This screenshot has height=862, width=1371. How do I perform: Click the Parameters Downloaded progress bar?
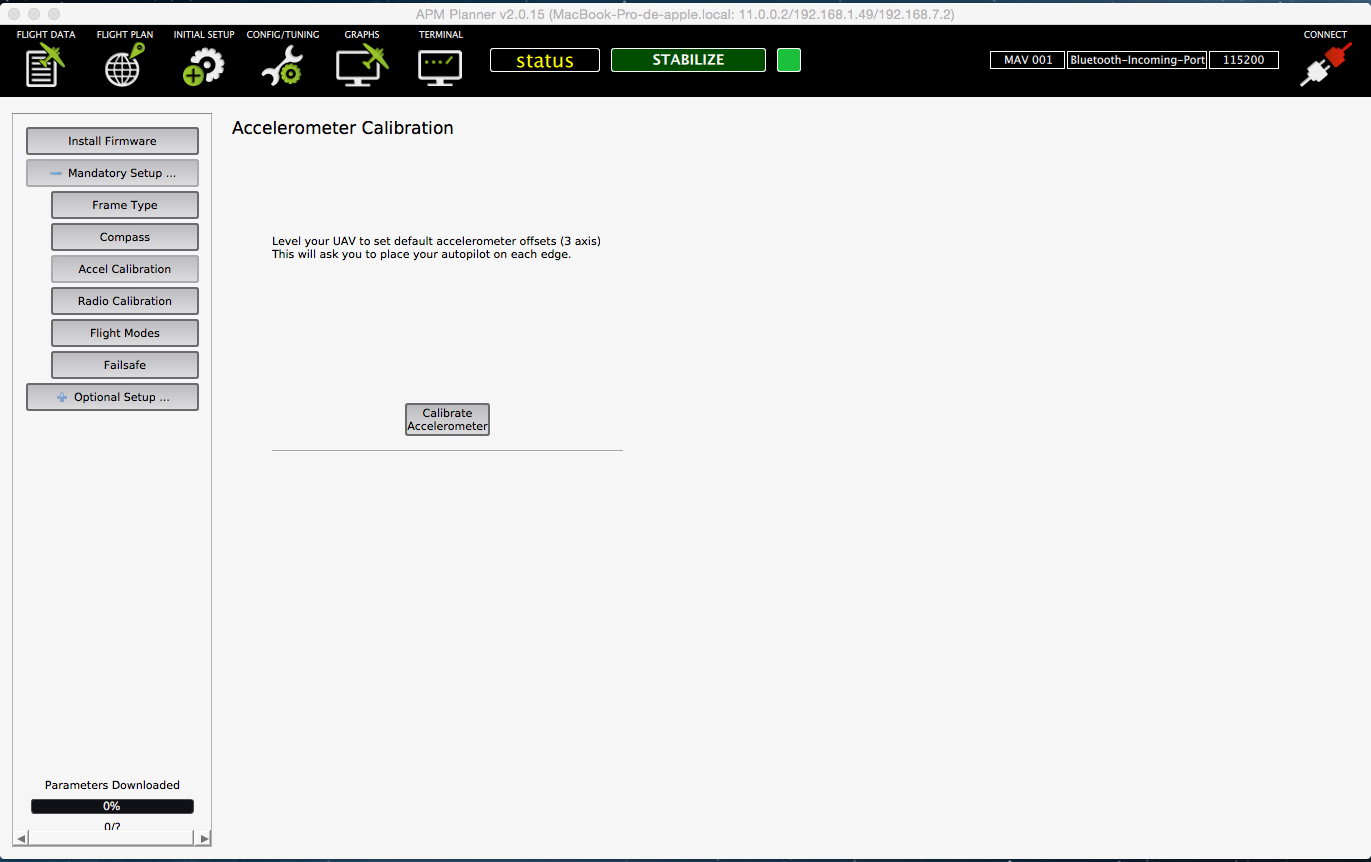[112, 806]
